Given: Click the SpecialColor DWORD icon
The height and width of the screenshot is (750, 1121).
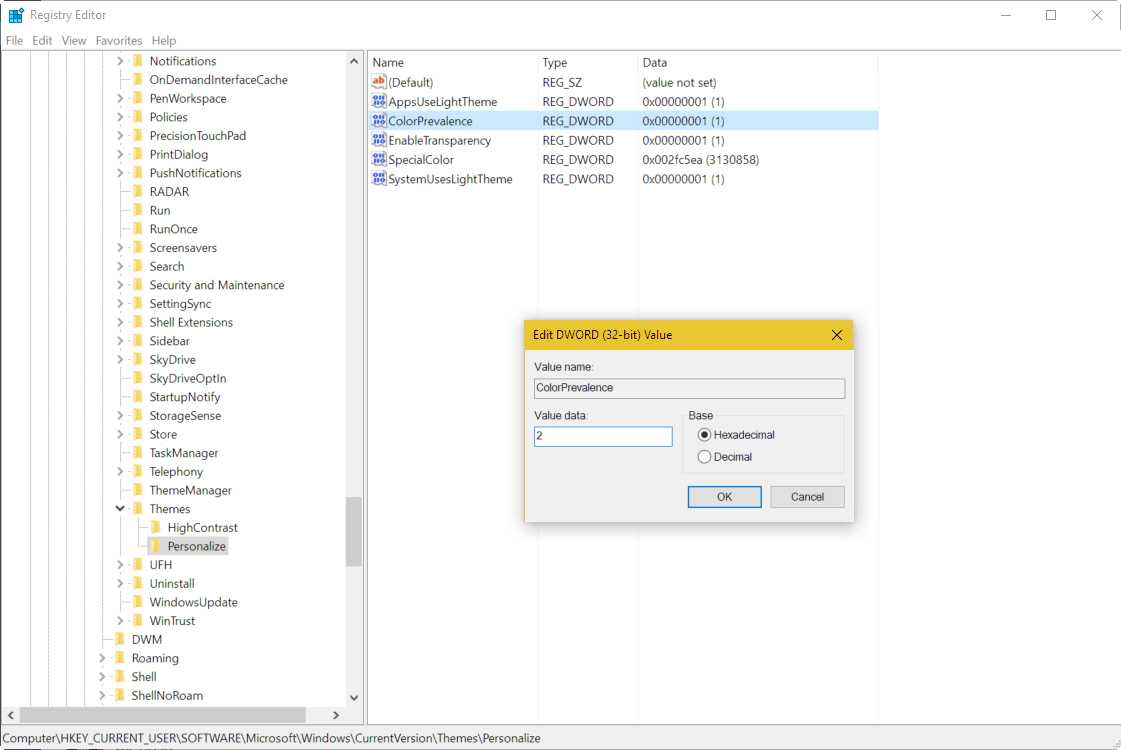Looking at the screenshot, I should [x=379, y=160].
